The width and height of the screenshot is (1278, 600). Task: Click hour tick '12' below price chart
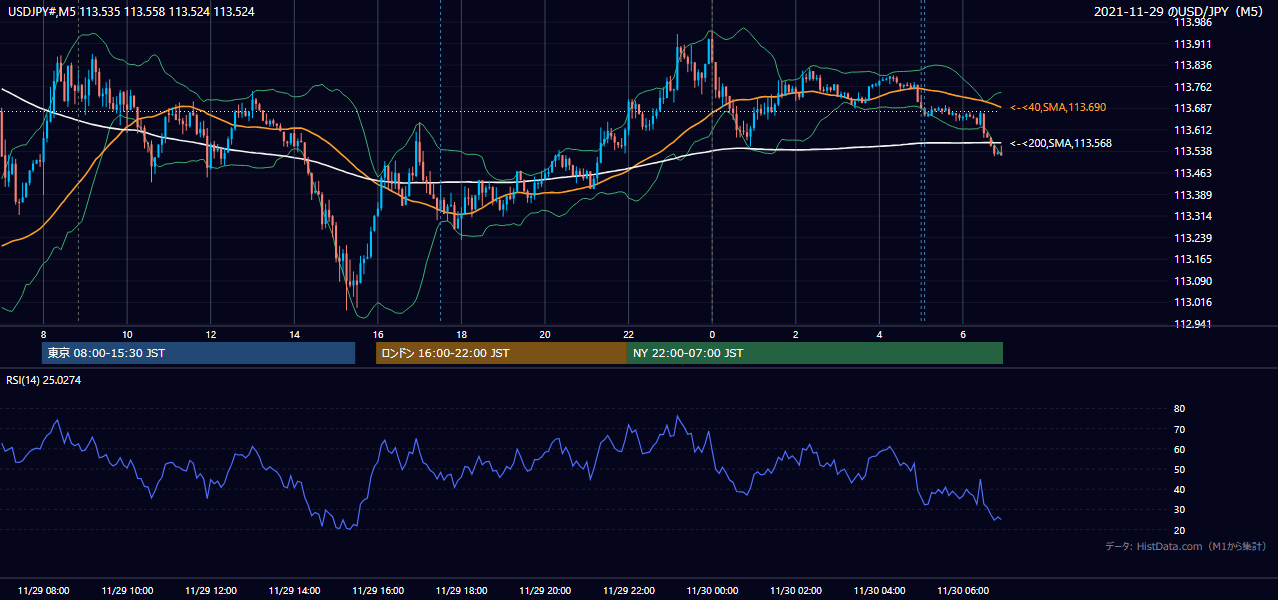pos(211,334)
